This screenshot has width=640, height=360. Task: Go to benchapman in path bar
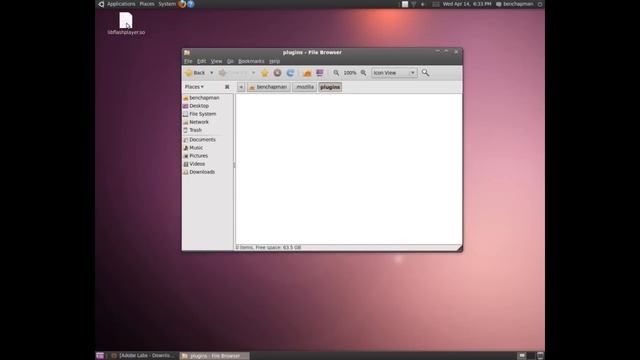(x=268, y=87)
